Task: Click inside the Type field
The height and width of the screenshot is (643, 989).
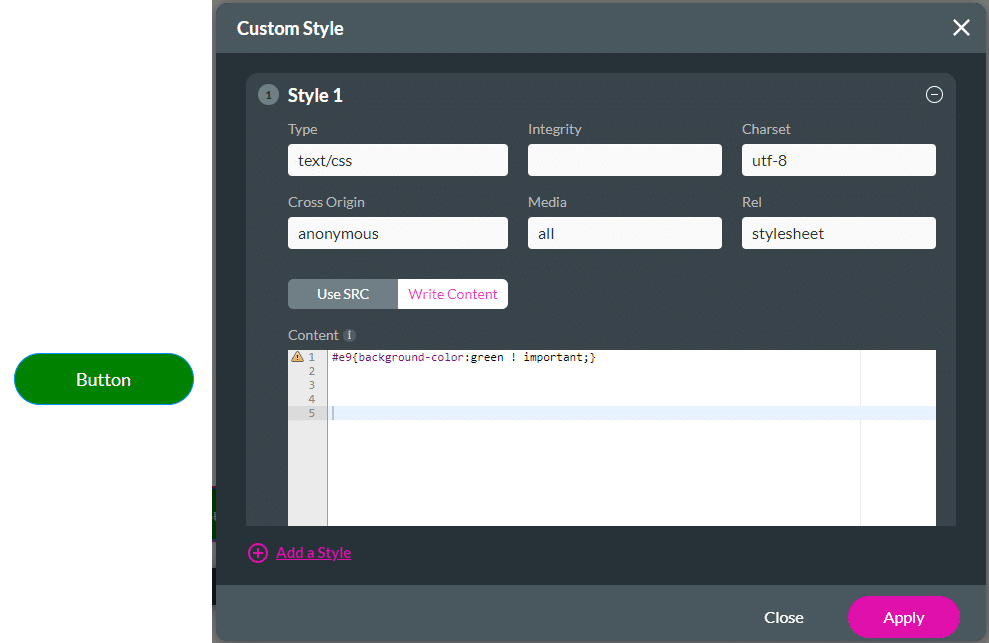Action: tap(397, 160)
